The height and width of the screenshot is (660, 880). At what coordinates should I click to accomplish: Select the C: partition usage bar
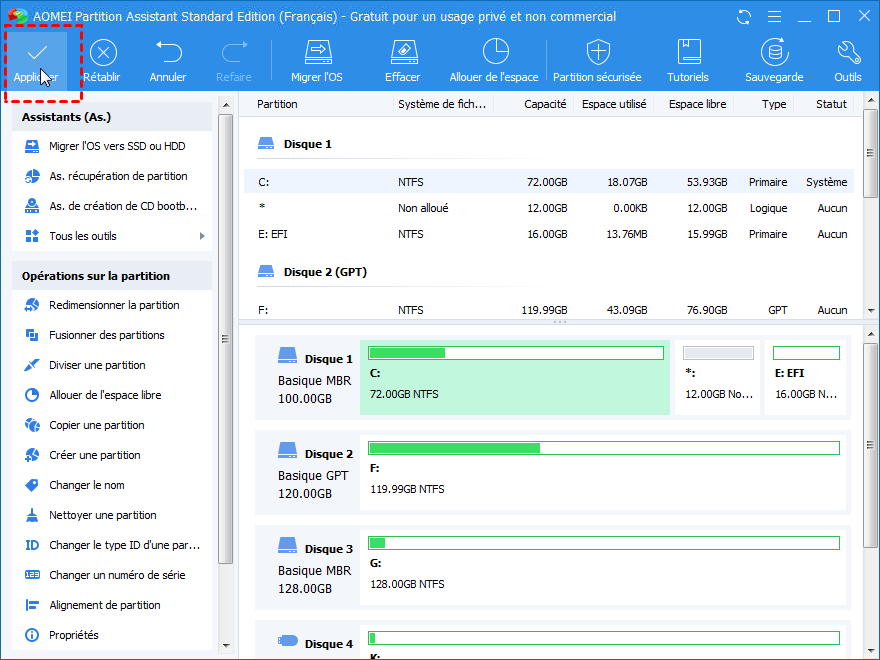point(515,353)
